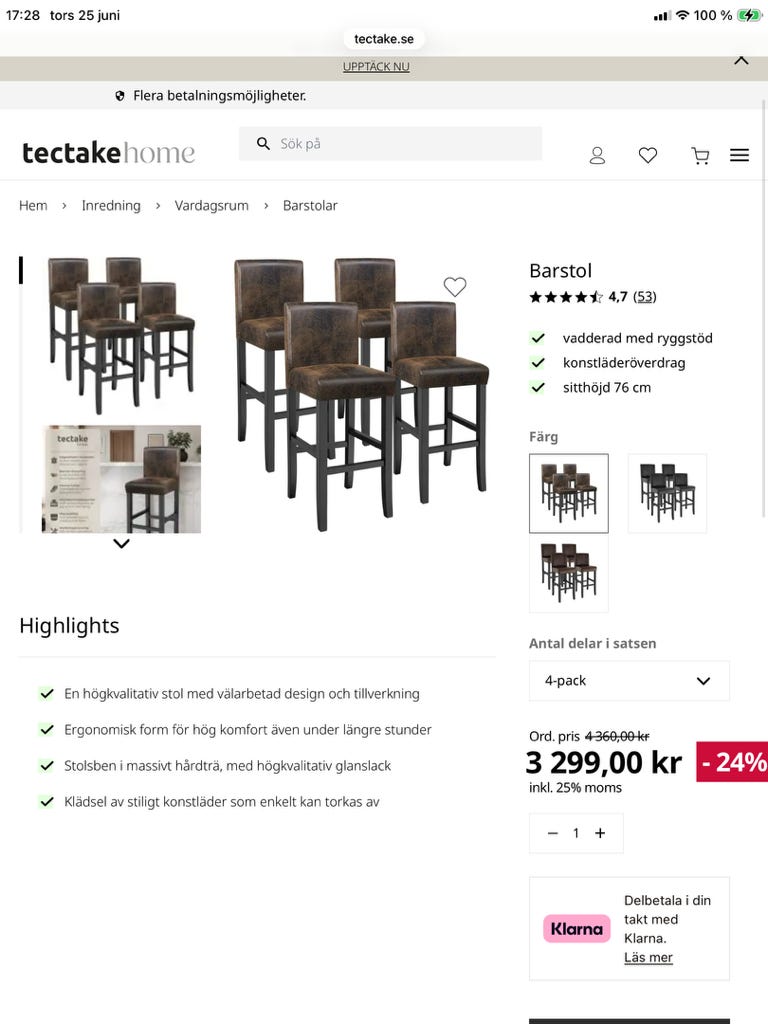This screenshot has width=768, height=1024.
Task: Increase quantity with plus button
Action: point(600,833)
